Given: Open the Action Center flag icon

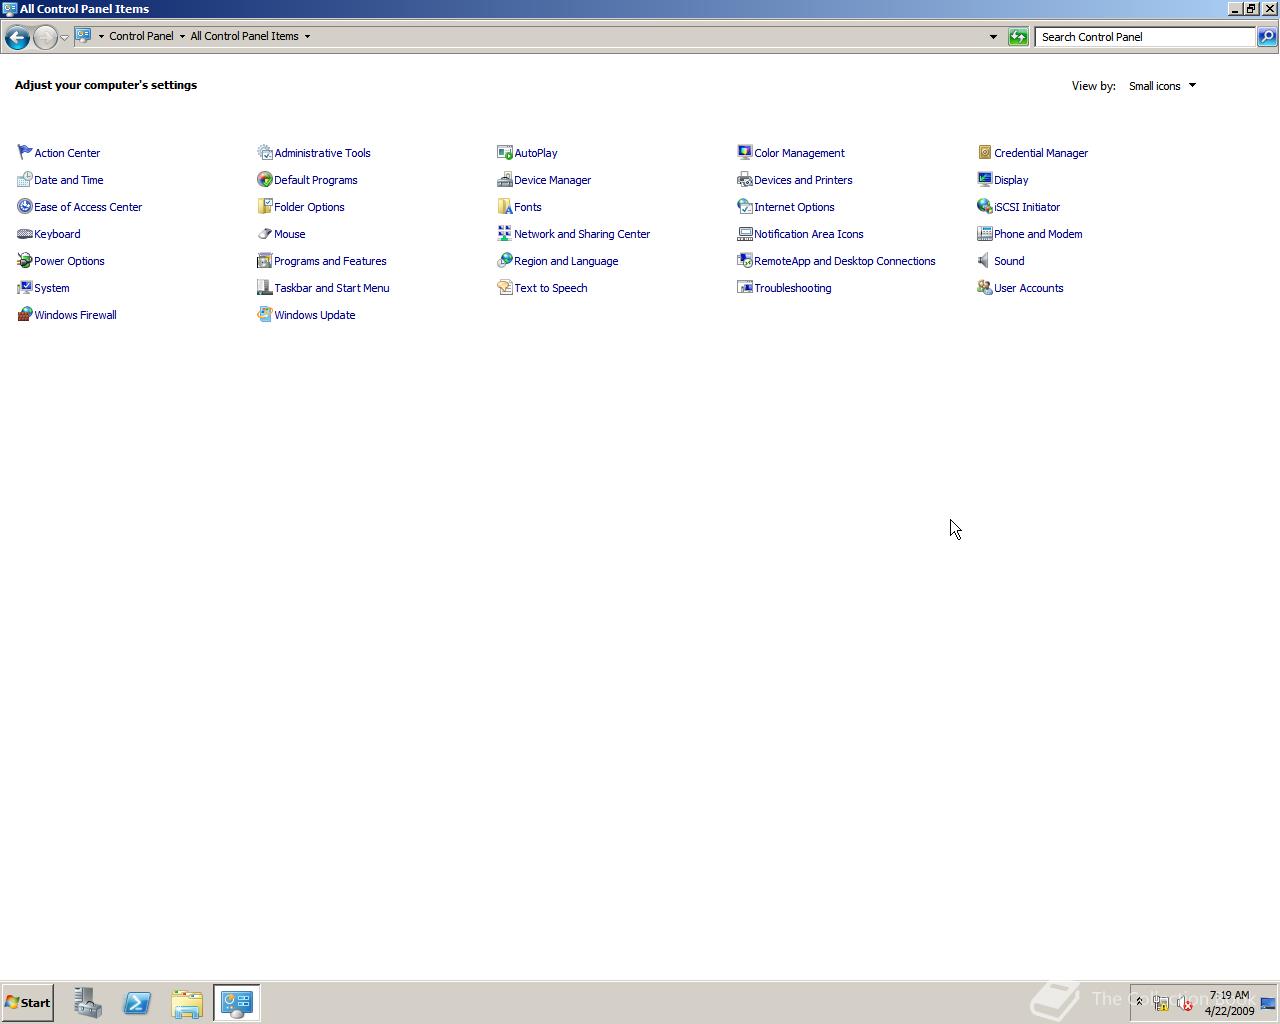Looking at the screenshot, I should 25,153.
